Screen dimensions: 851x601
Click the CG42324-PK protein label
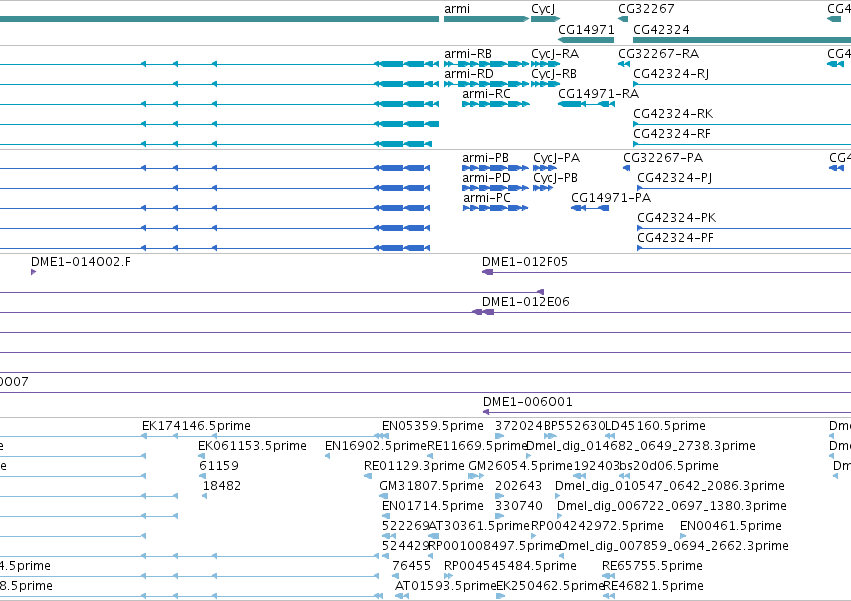[x=677, y=218]
